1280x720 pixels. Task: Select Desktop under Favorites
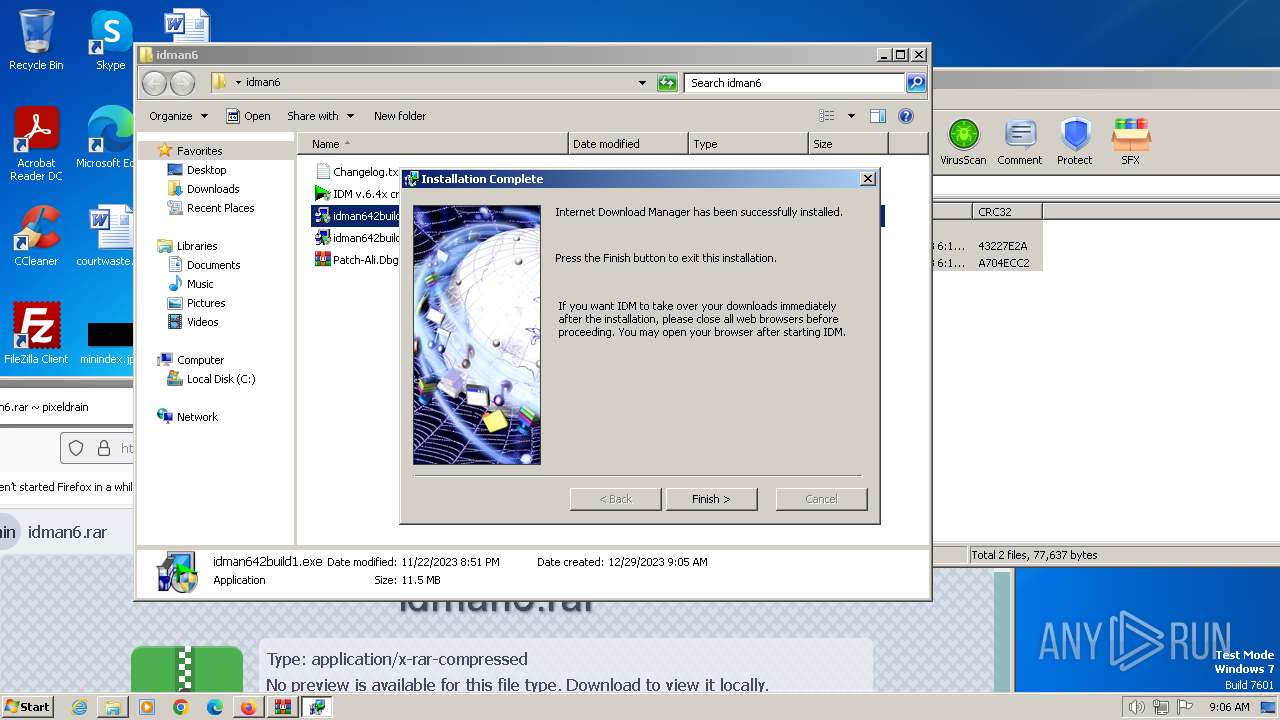tap(206, 170)
